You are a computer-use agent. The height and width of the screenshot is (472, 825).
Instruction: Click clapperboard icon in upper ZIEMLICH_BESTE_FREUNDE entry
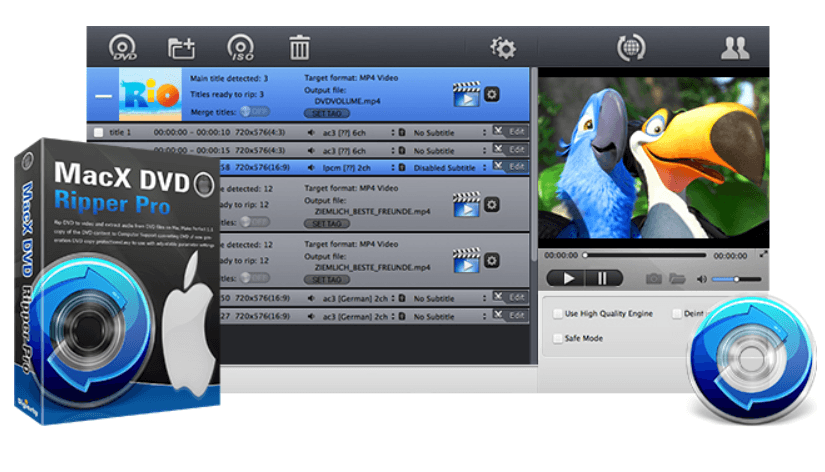[467, 205]
